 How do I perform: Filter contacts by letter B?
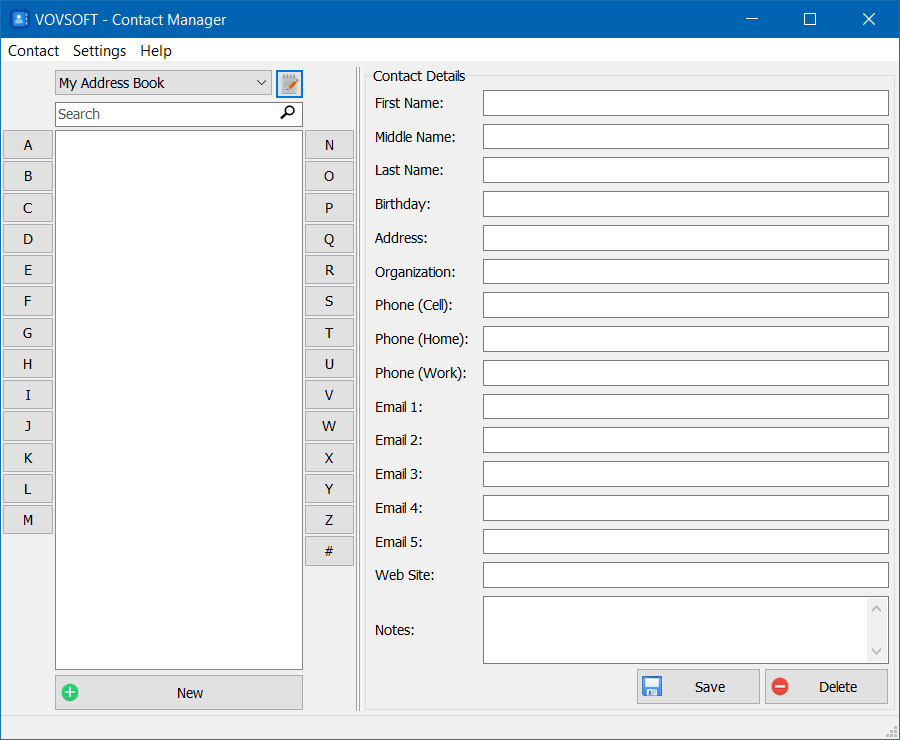click(28, 176)
